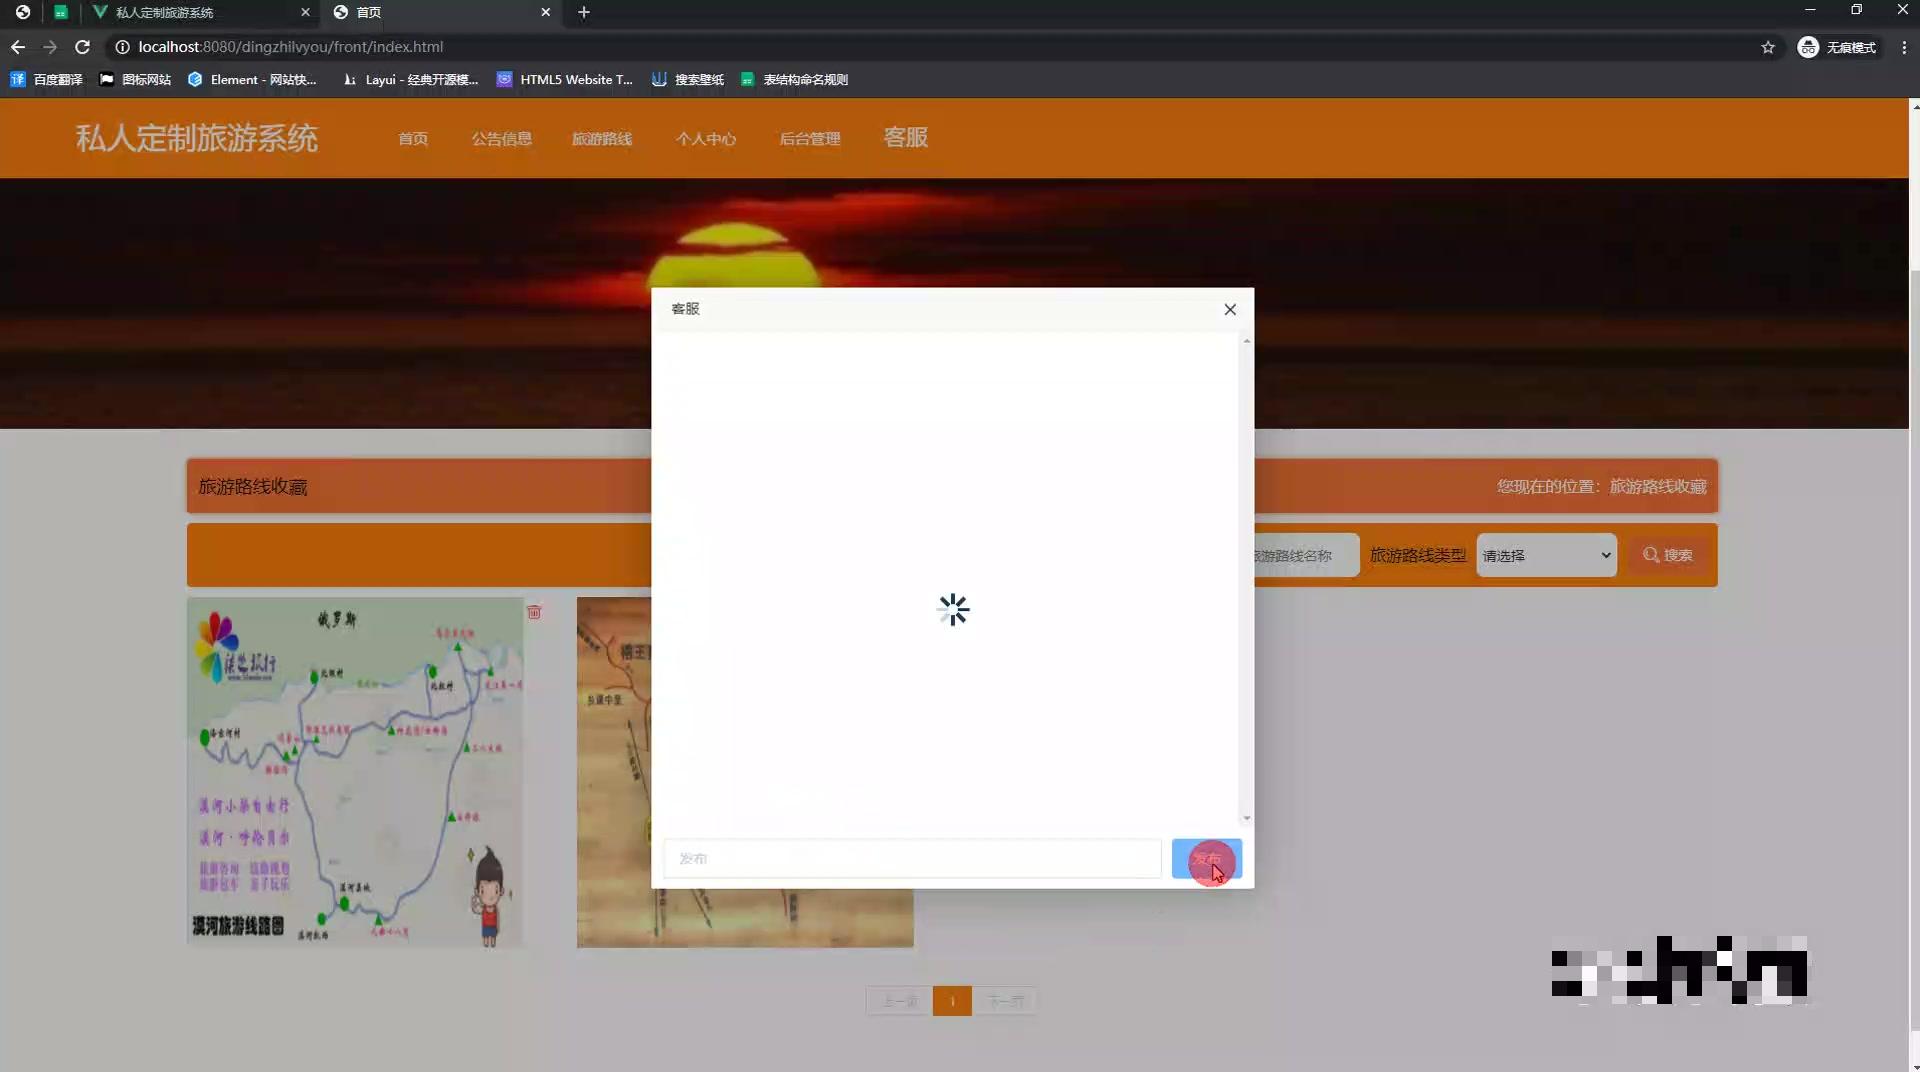Click the 发布 publish button
The width and height of the screenshot is (1920, 1072).
(1207, 859)
